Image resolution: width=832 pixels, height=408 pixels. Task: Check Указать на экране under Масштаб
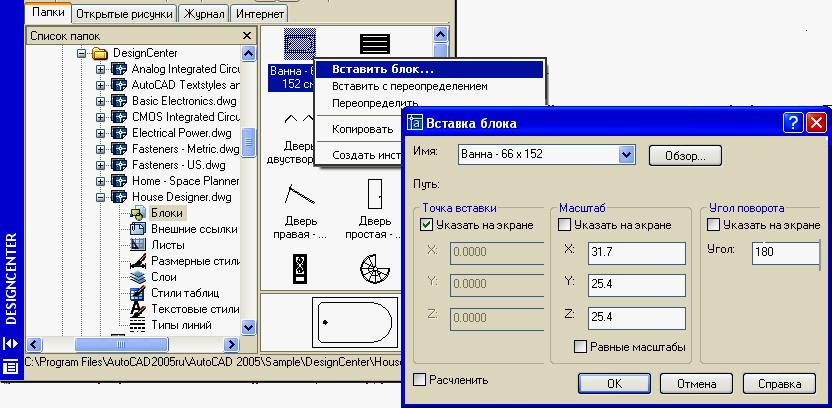[x=565, y=225]
